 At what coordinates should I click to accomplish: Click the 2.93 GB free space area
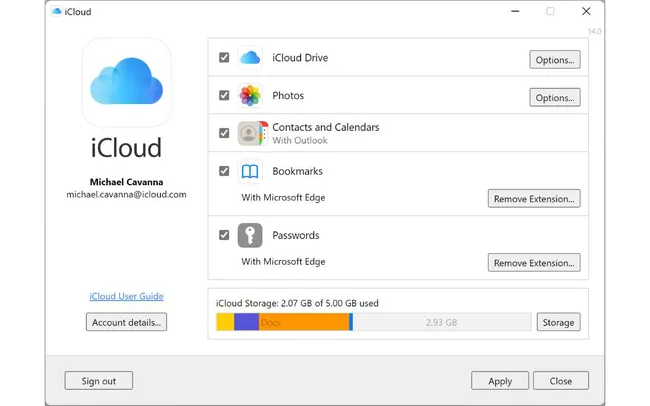pos(442,322)
